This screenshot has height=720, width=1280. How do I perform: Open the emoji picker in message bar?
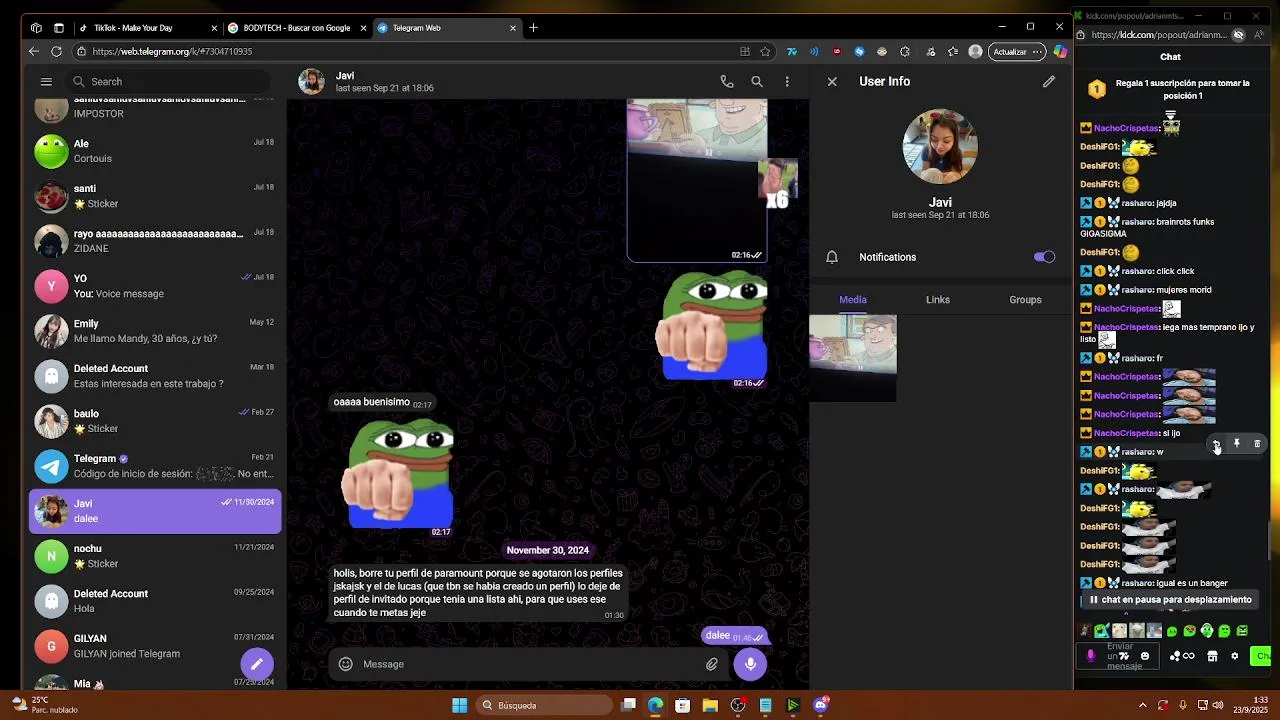point(346,664)
